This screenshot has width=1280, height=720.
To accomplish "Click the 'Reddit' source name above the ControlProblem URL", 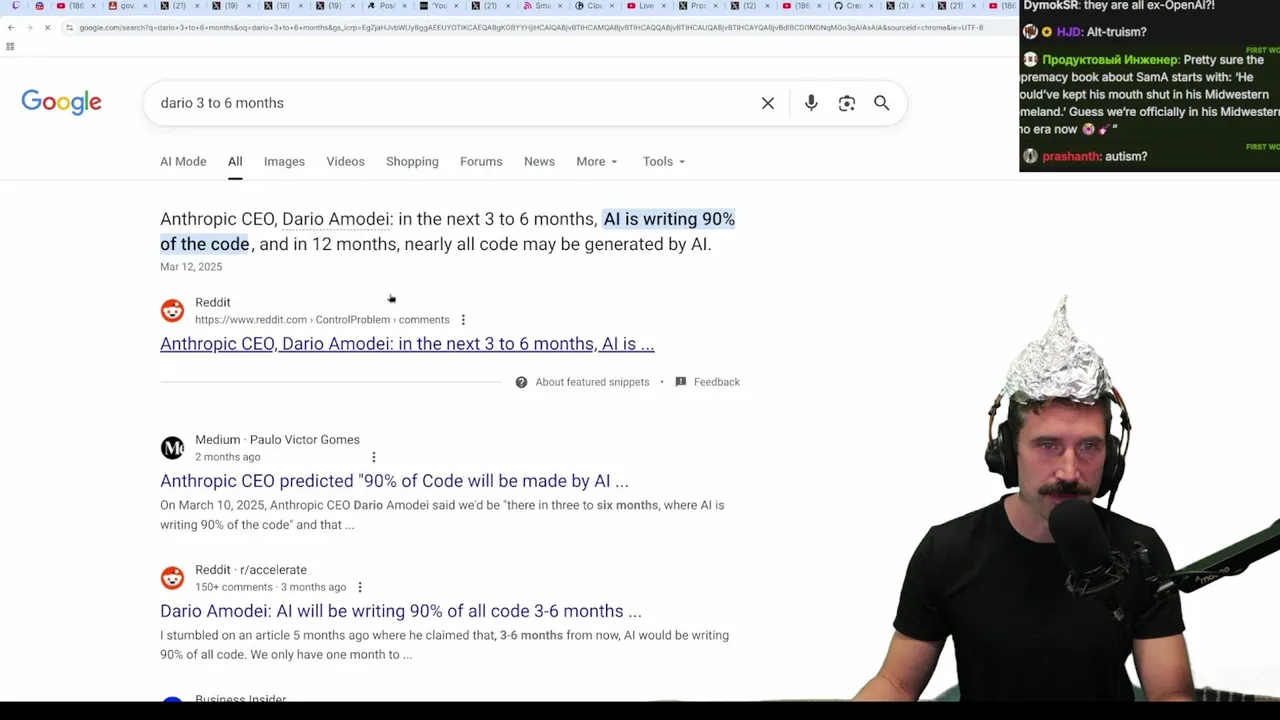I will point(212,302).
